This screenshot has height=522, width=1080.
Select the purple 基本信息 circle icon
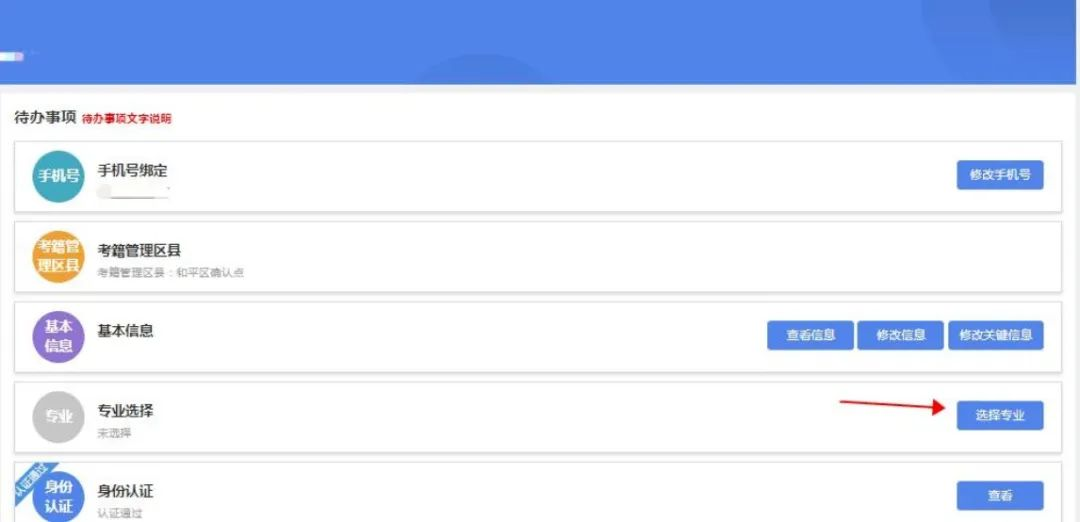pyautogui.click(x=59, y=337)
